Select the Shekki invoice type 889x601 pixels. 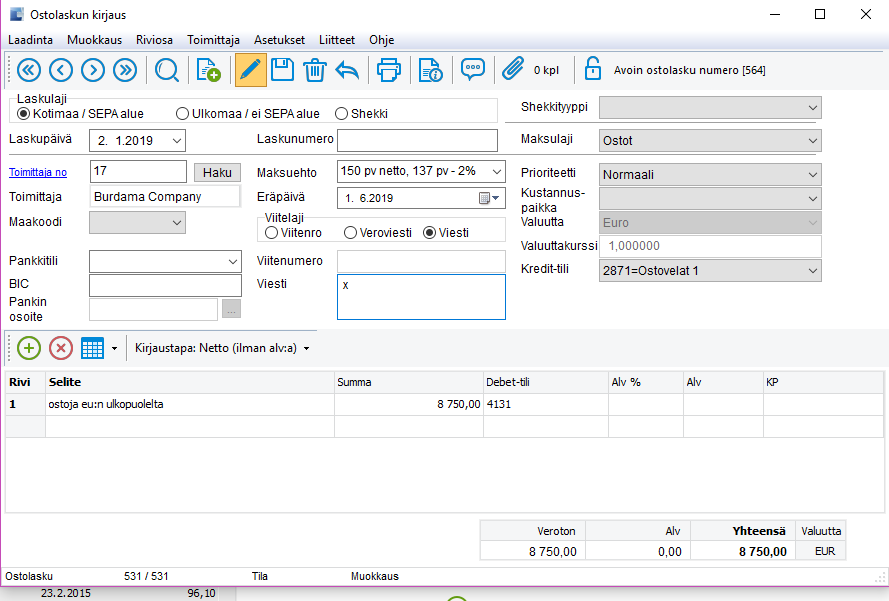point(342,114)
